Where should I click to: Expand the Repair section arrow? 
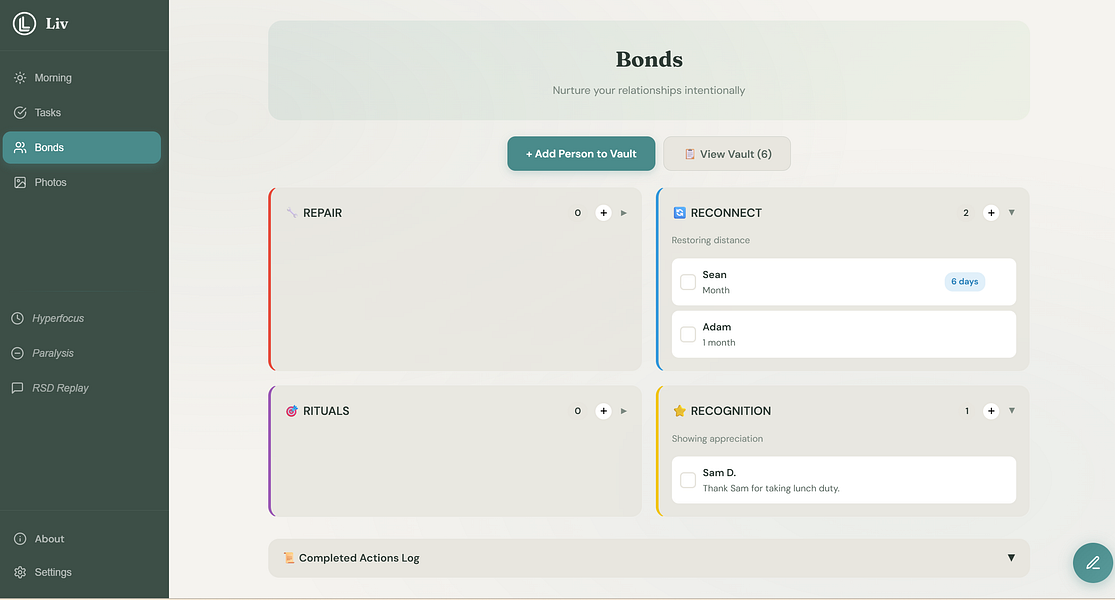[624, 213]
